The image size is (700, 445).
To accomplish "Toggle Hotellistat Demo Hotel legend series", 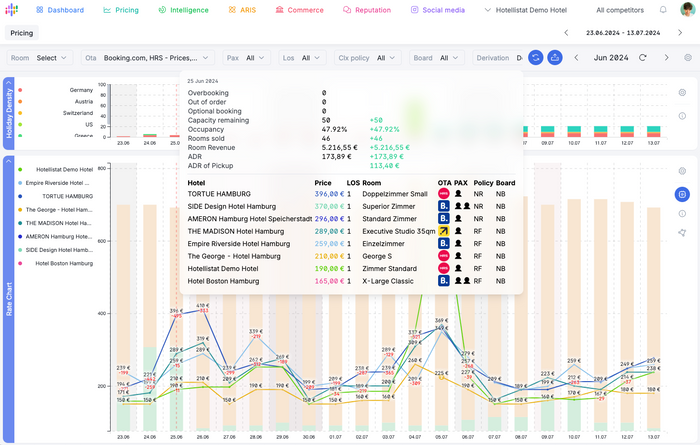I will (x=56, y=170).
